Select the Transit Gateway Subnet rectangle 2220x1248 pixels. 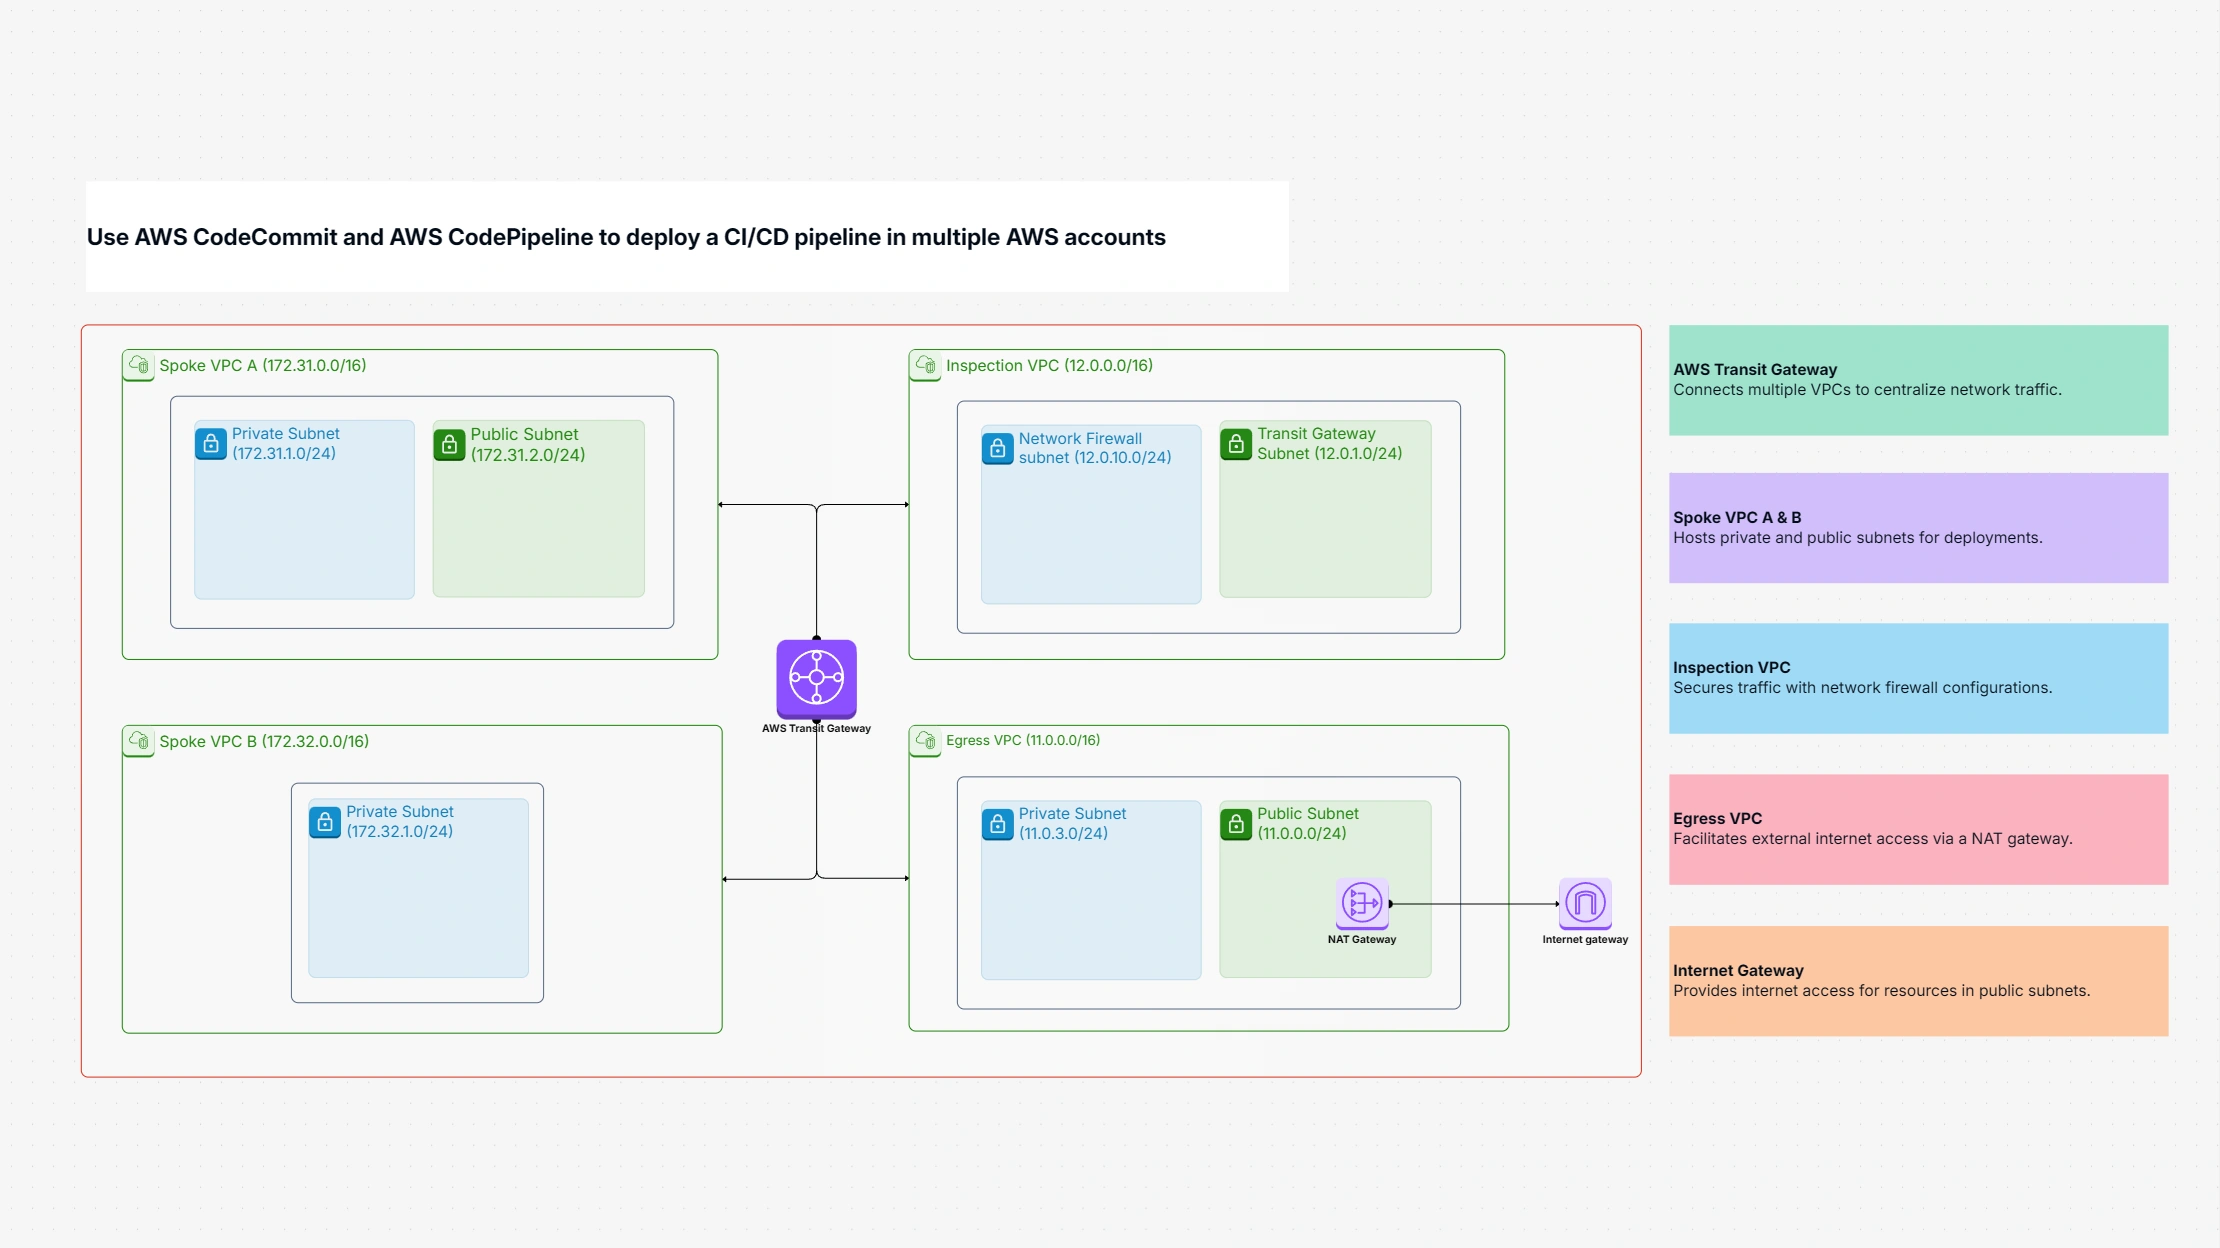tap(1326, 510)
